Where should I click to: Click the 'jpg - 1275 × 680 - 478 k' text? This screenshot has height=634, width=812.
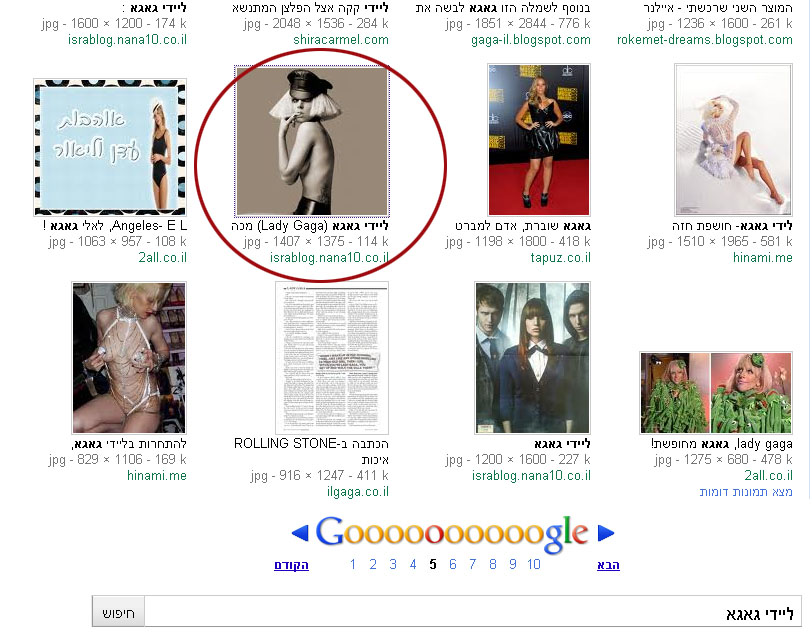pos(723,459)
